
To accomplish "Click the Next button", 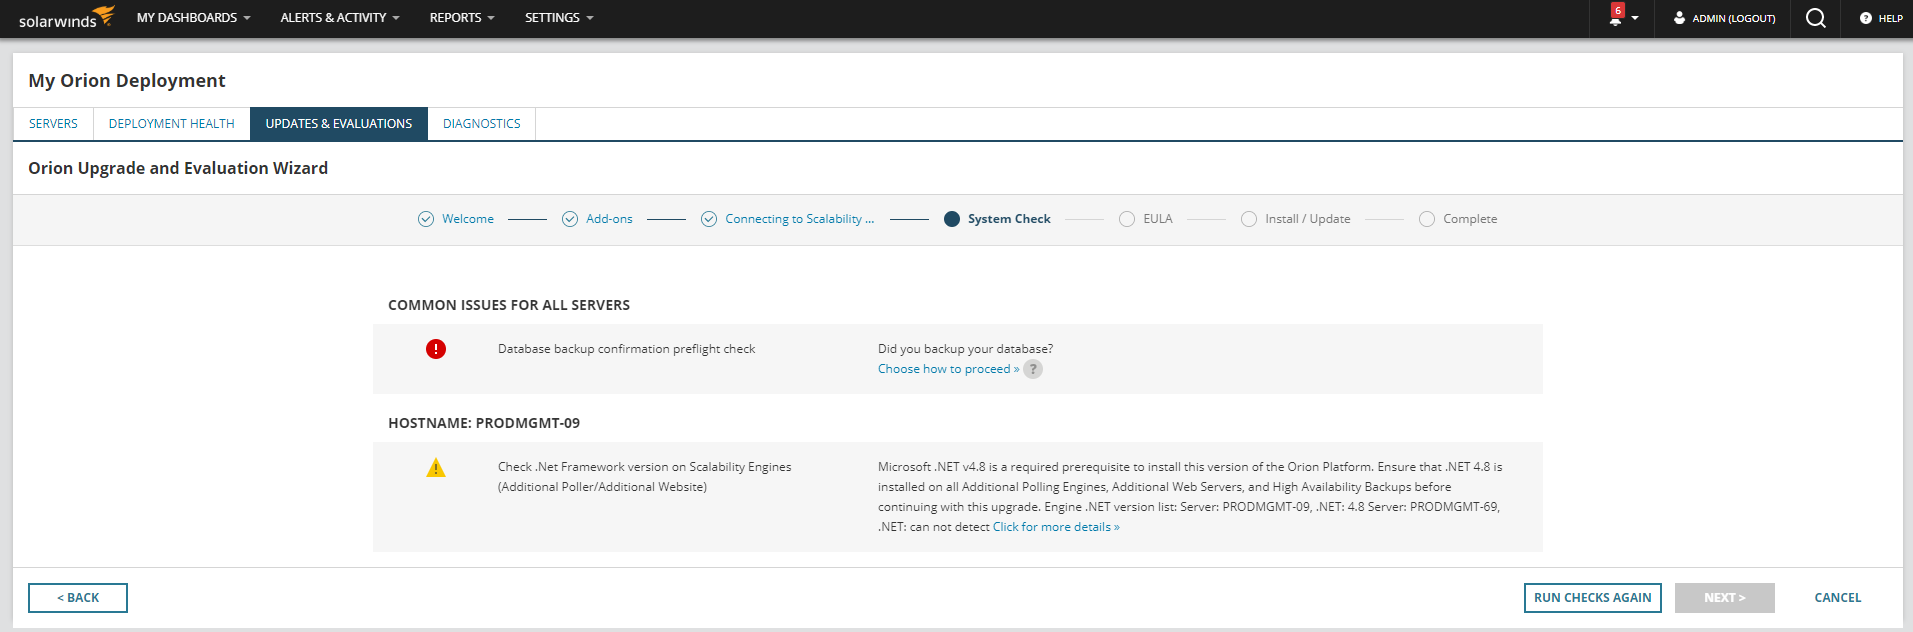I will 1725,598.
